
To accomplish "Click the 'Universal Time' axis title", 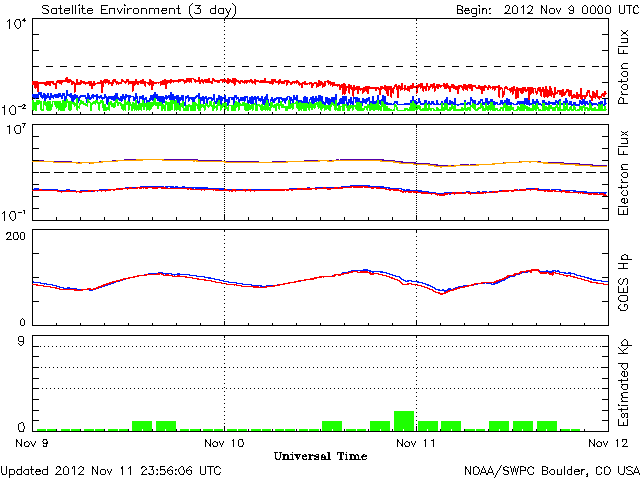I will coord(320,456).
